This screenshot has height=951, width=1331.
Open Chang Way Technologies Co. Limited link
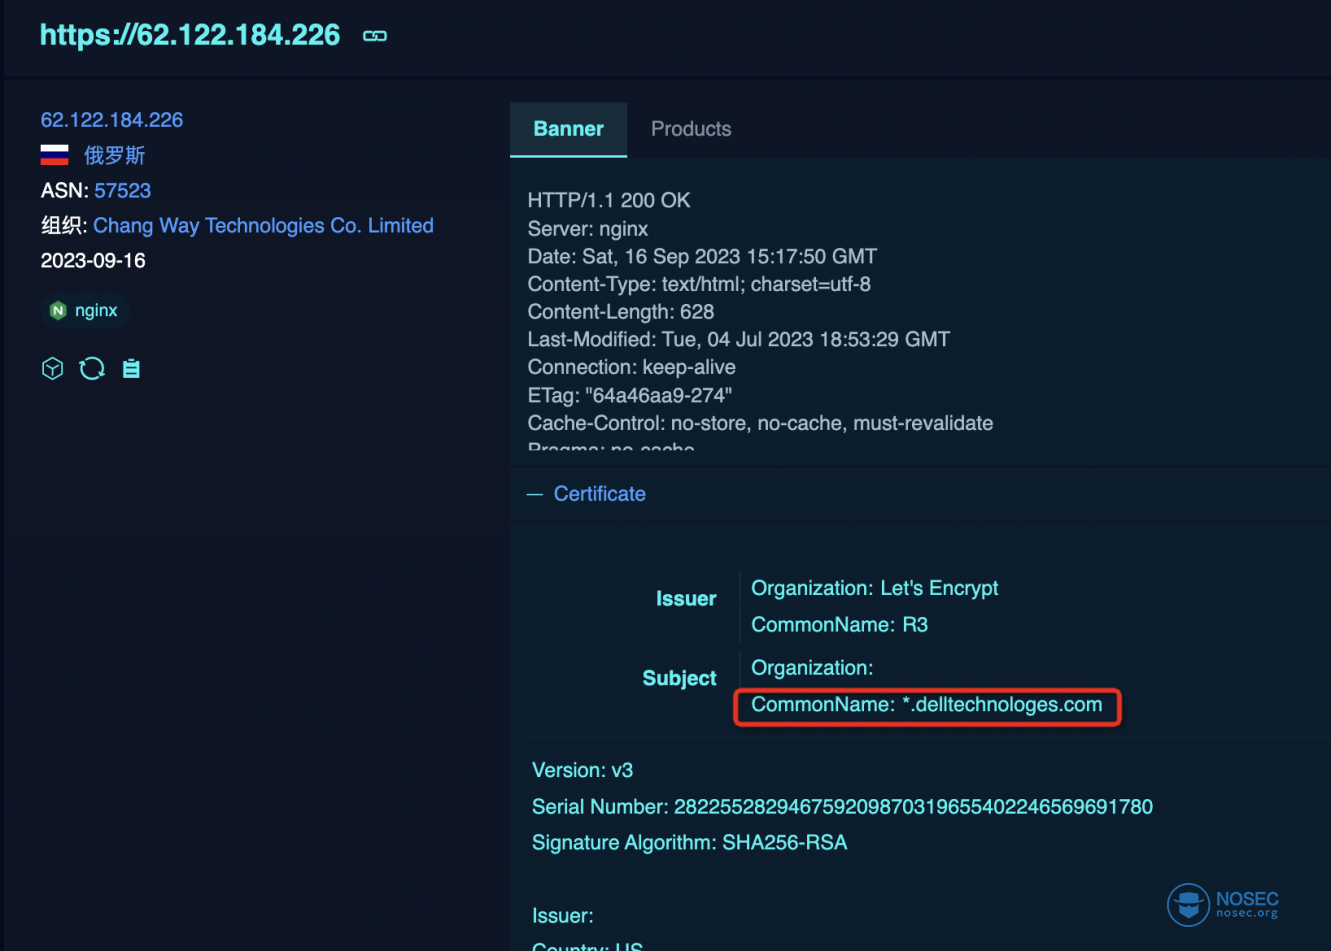point(263,226)
